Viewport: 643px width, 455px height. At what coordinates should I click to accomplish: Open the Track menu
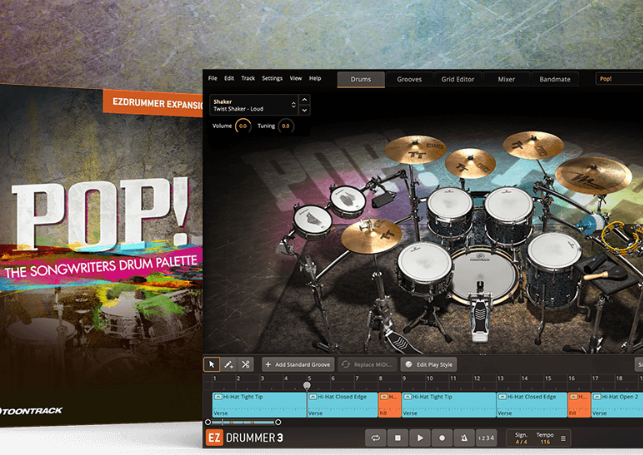coord(248,78)
